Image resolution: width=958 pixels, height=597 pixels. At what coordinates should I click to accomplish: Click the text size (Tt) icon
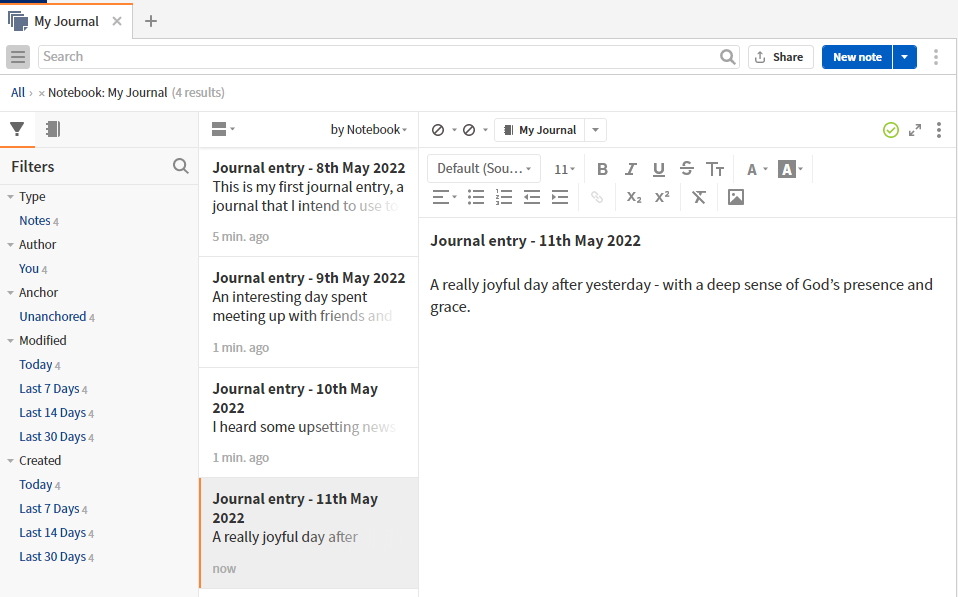[x=715, y=169]
